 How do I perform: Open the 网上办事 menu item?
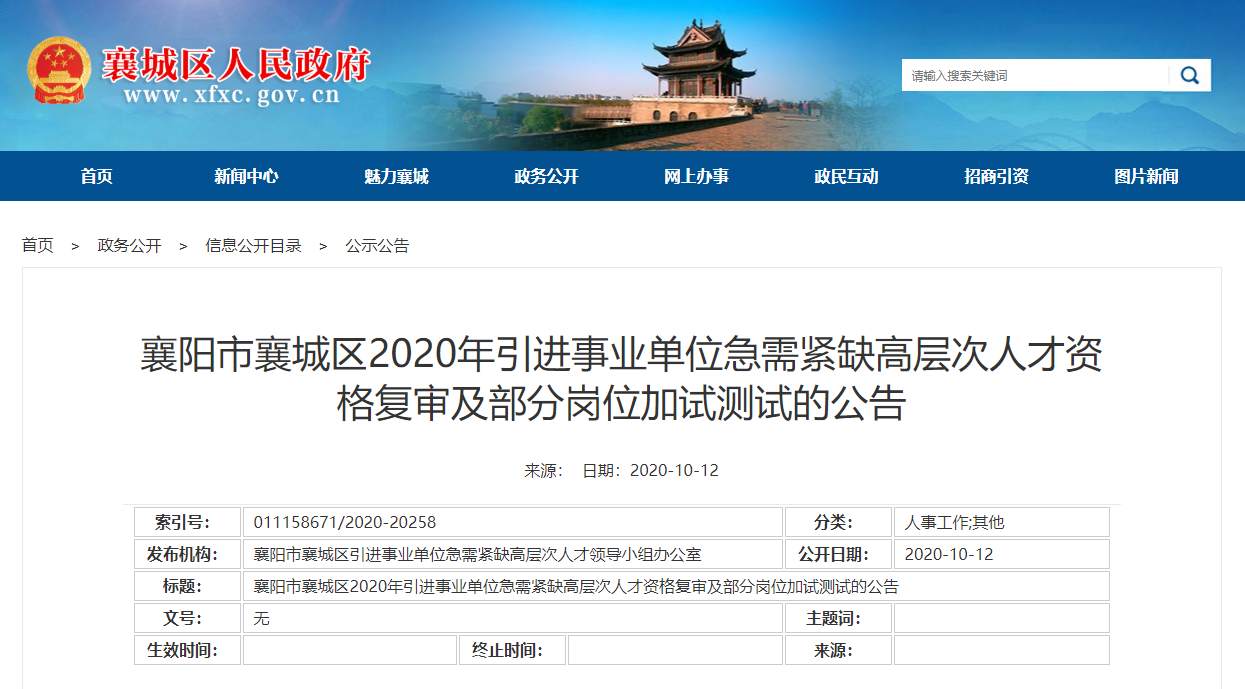coord(696,177)
